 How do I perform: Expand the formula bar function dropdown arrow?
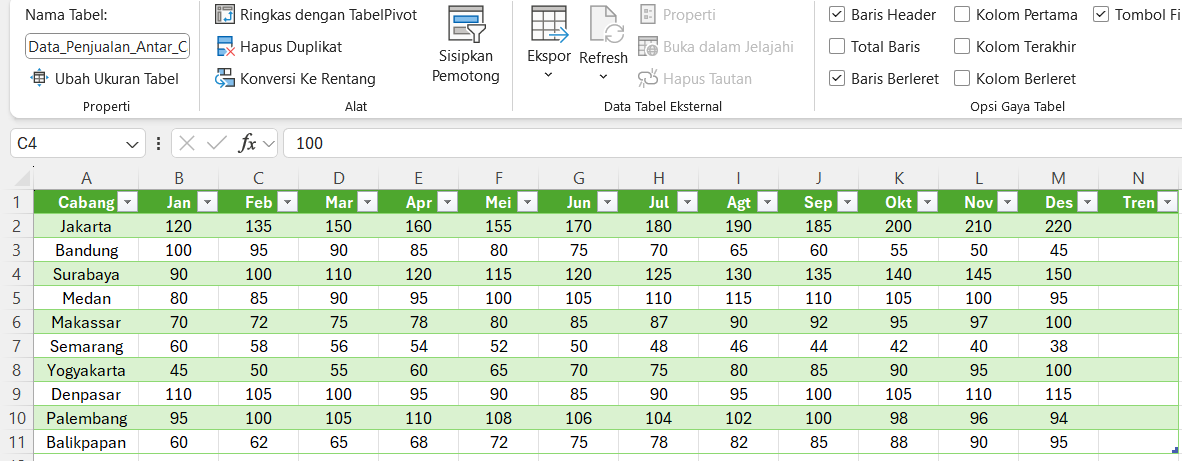coord(268,143)
